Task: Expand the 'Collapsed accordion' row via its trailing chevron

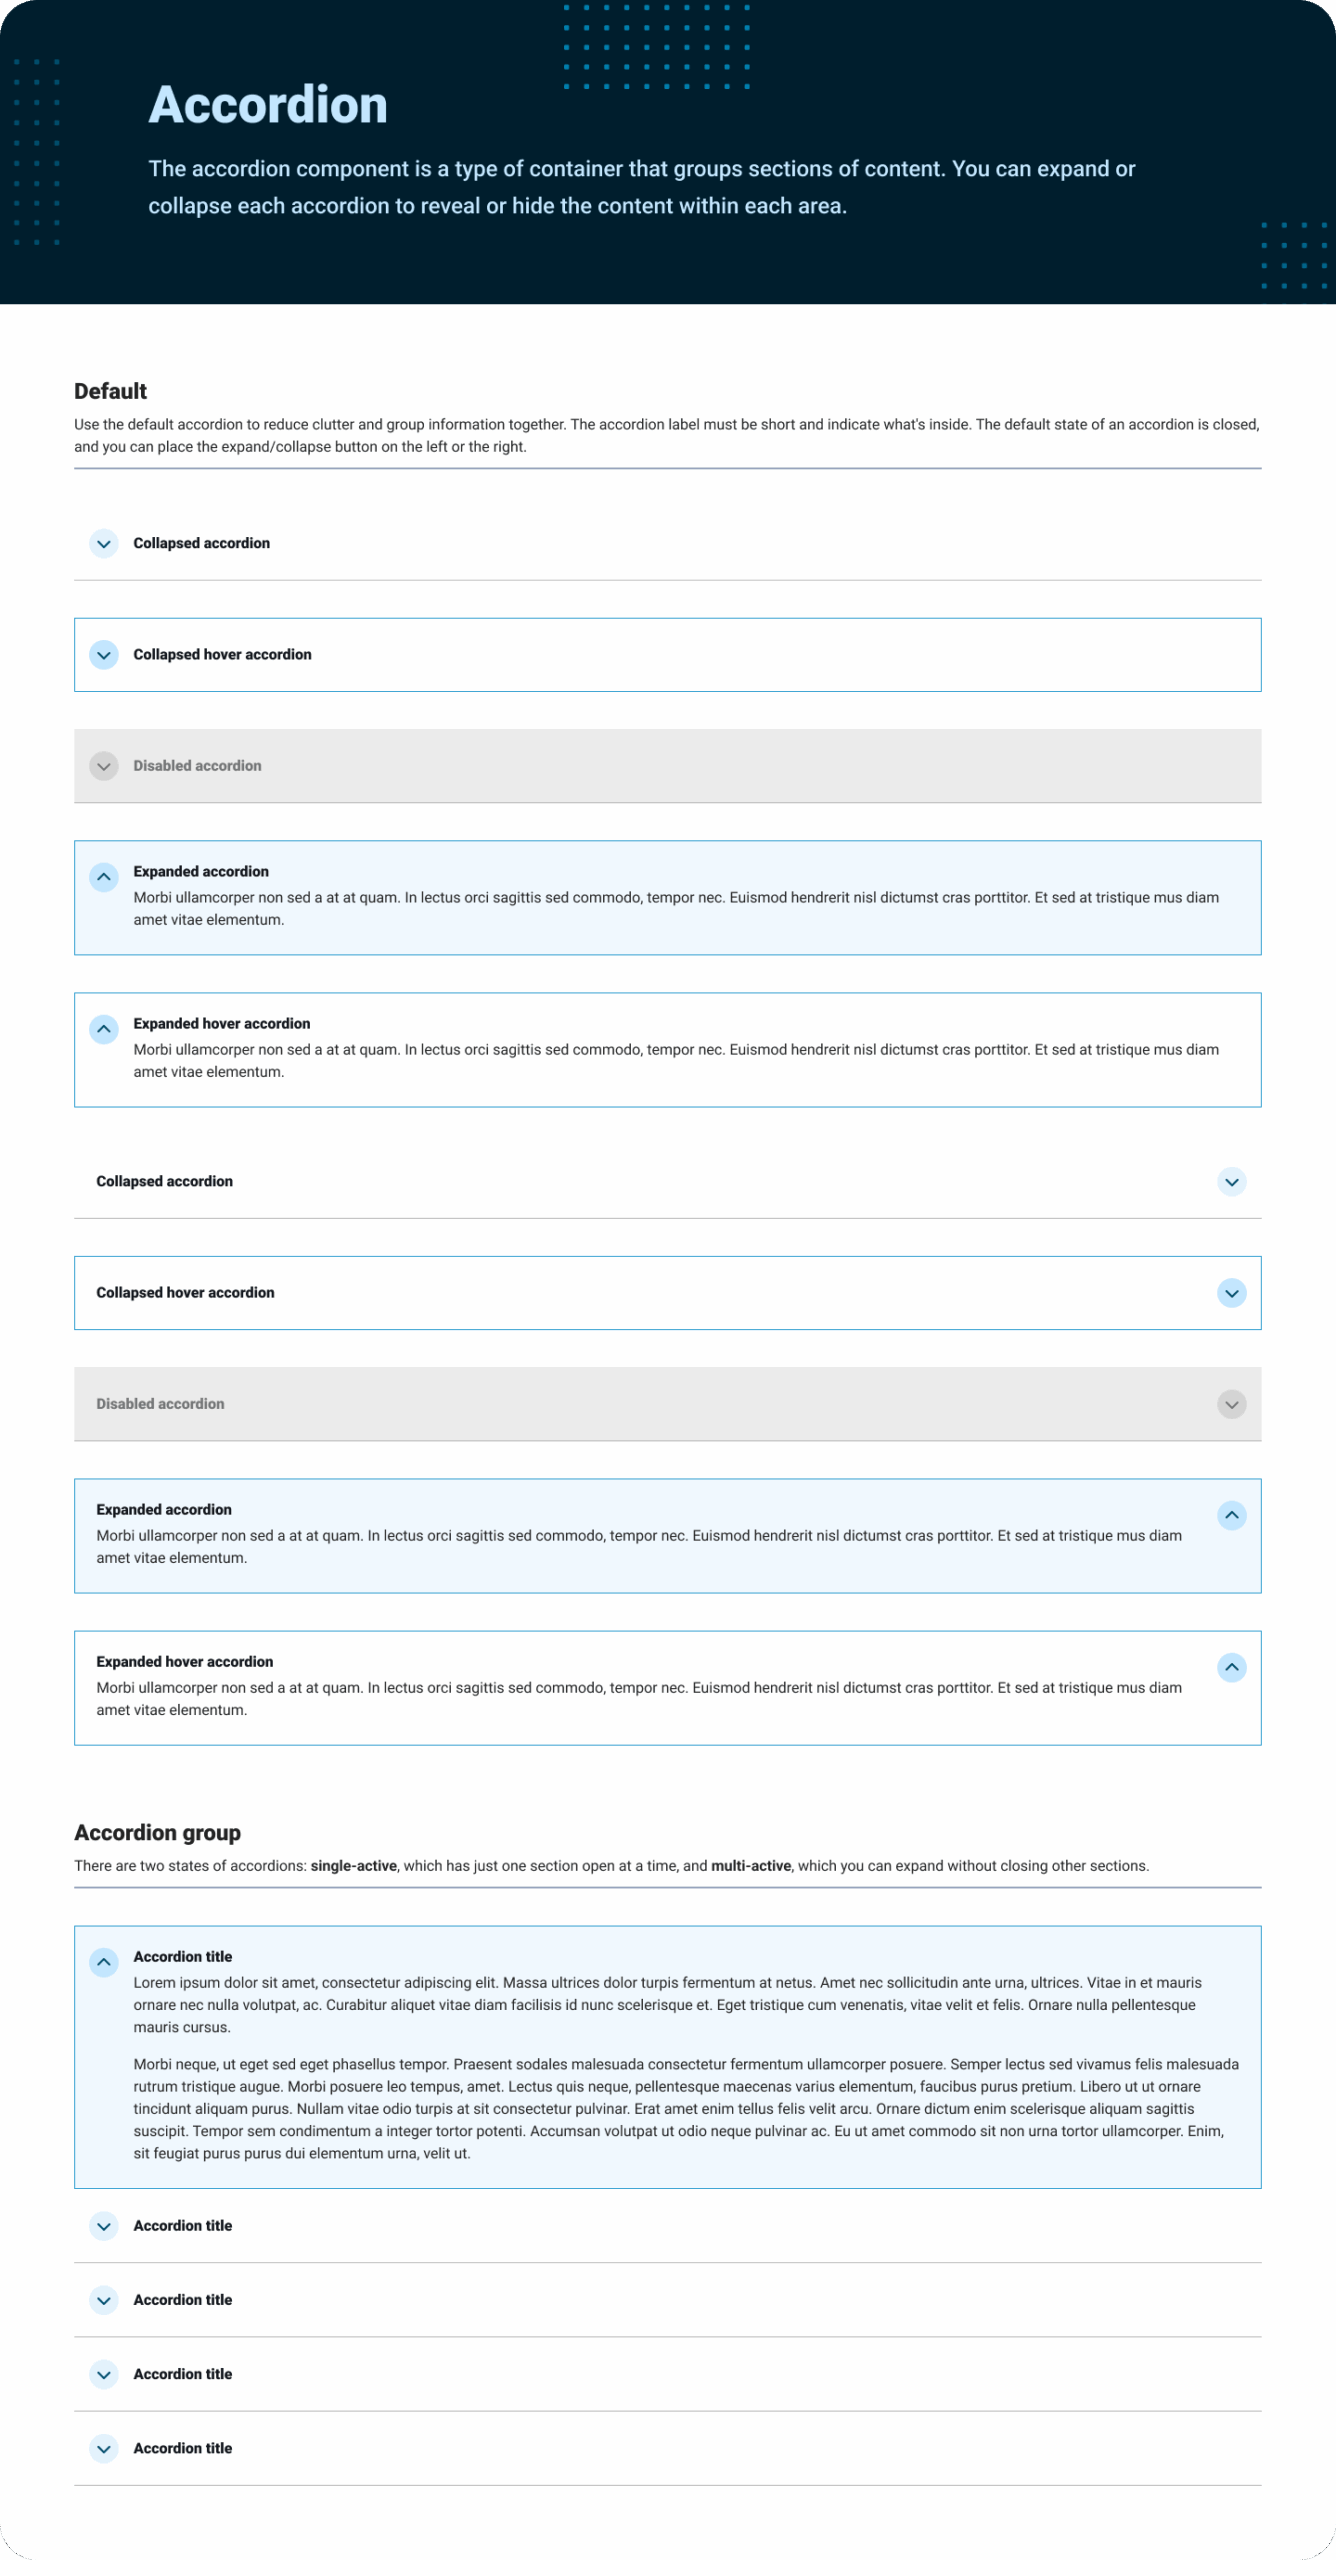Action: (1232, 1181)
